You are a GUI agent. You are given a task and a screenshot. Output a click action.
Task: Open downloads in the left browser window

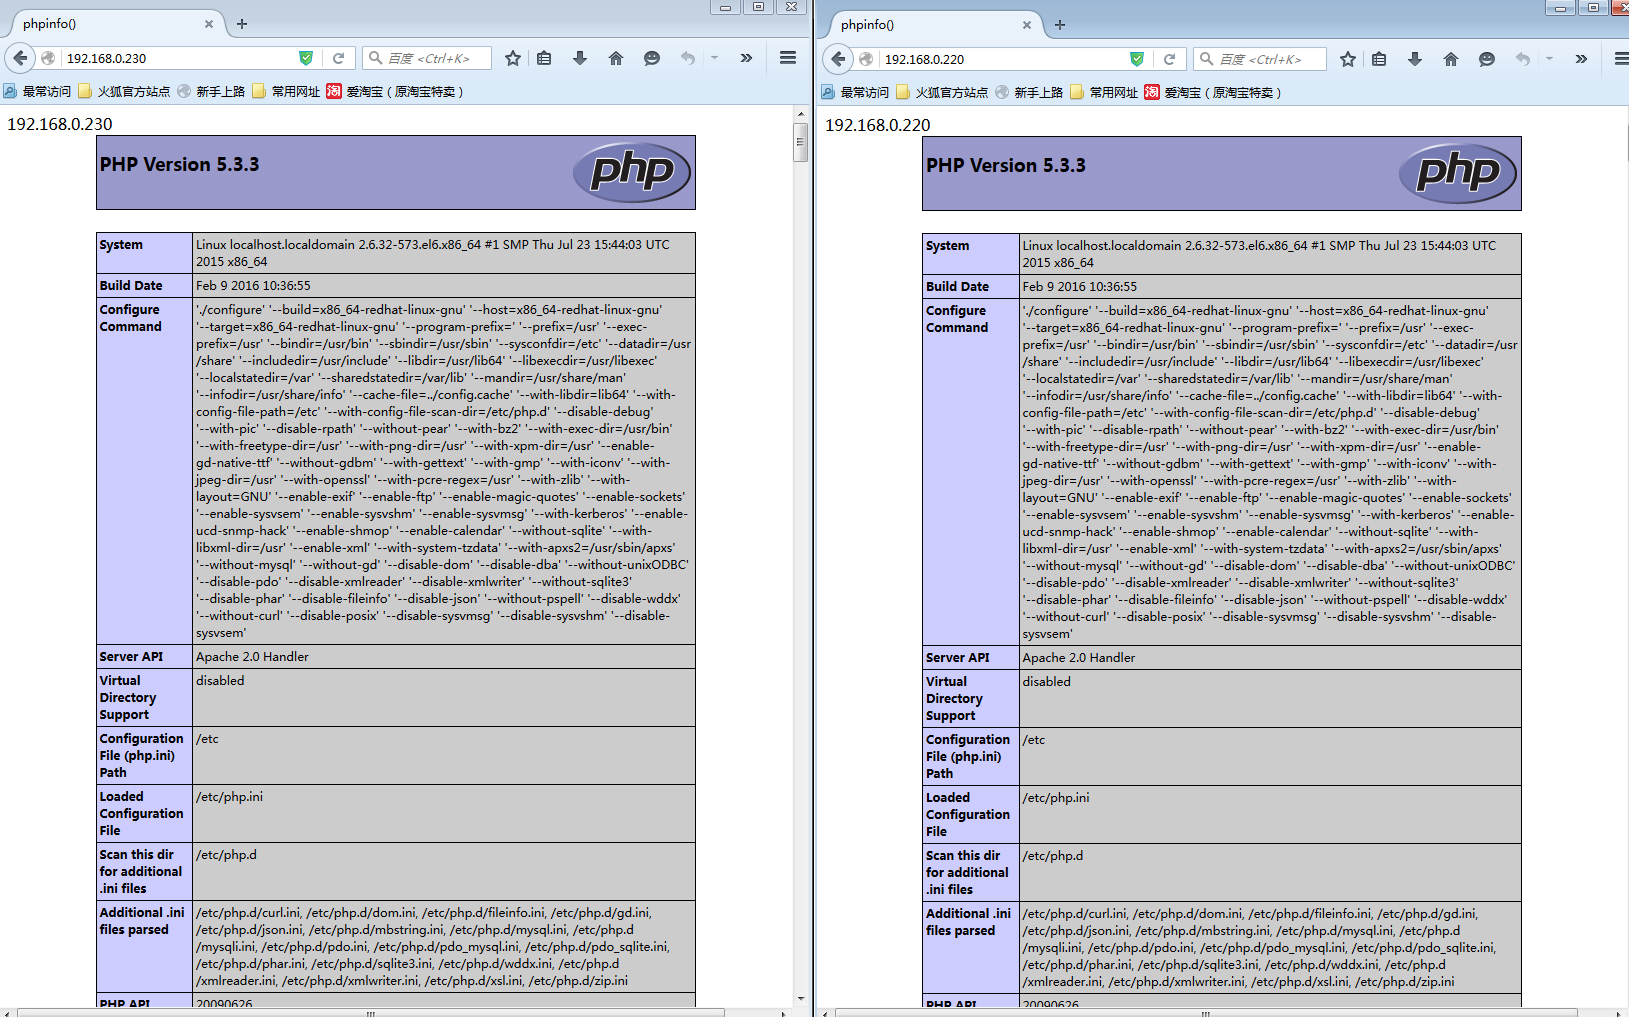580,58
